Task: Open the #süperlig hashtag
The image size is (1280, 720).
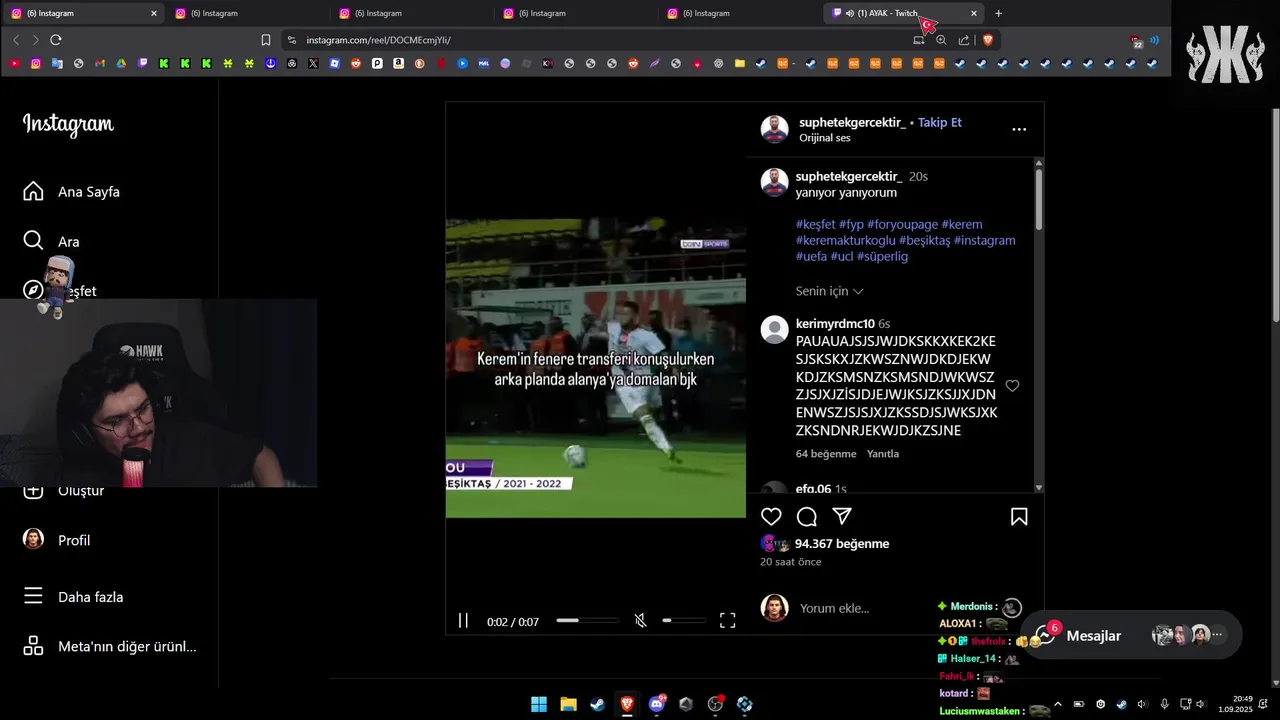Action: coord(882,256)
